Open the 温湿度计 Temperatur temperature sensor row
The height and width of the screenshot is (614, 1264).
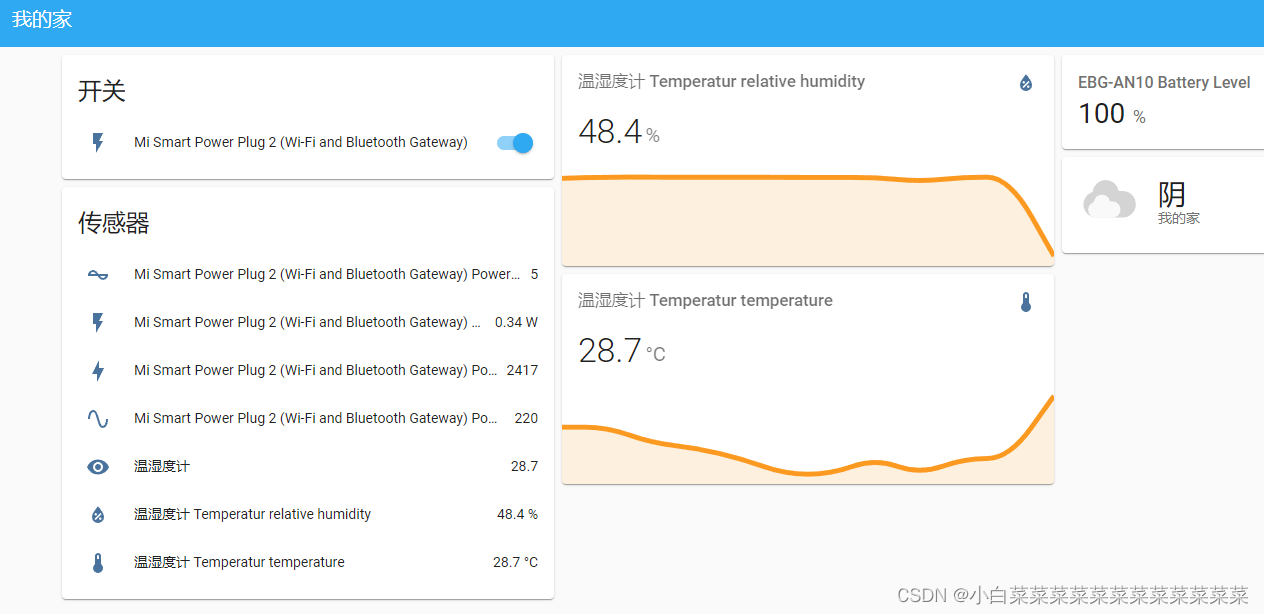coord(239,562)
